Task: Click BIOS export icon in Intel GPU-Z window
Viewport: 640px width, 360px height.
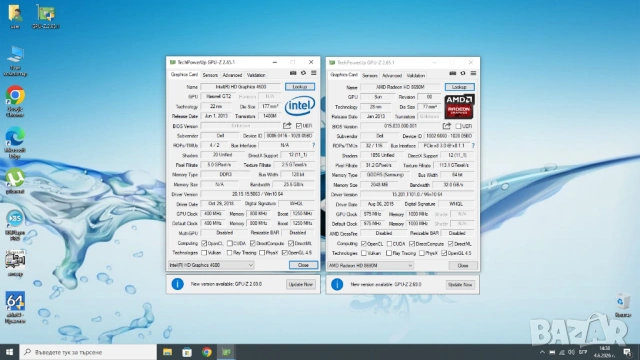Action: coord(287,125)
